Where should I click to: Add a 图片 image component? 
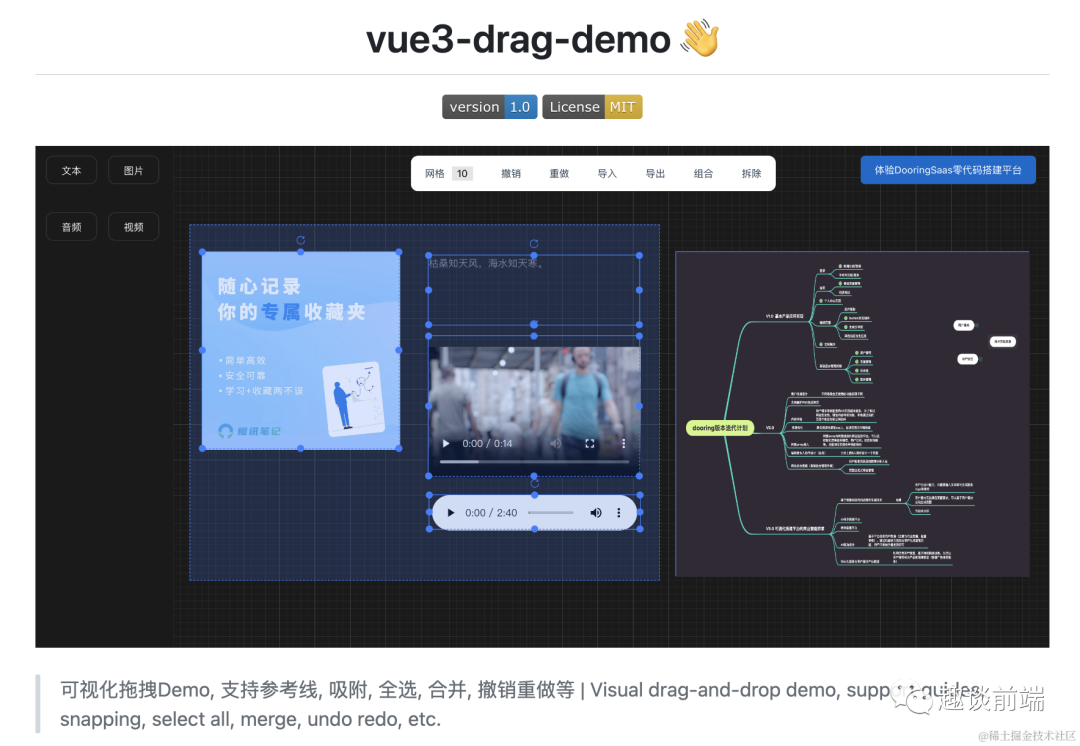134,171
